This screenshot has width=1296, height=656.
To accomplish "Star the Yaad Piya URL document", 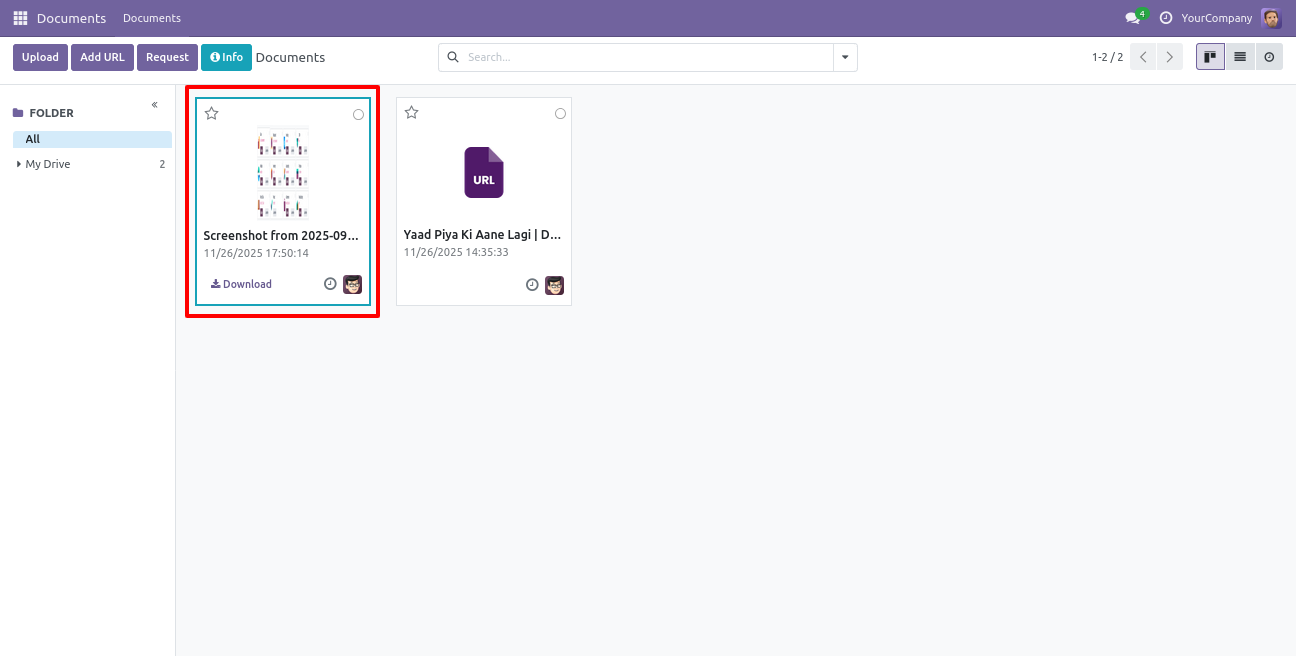I will point(411,113).
